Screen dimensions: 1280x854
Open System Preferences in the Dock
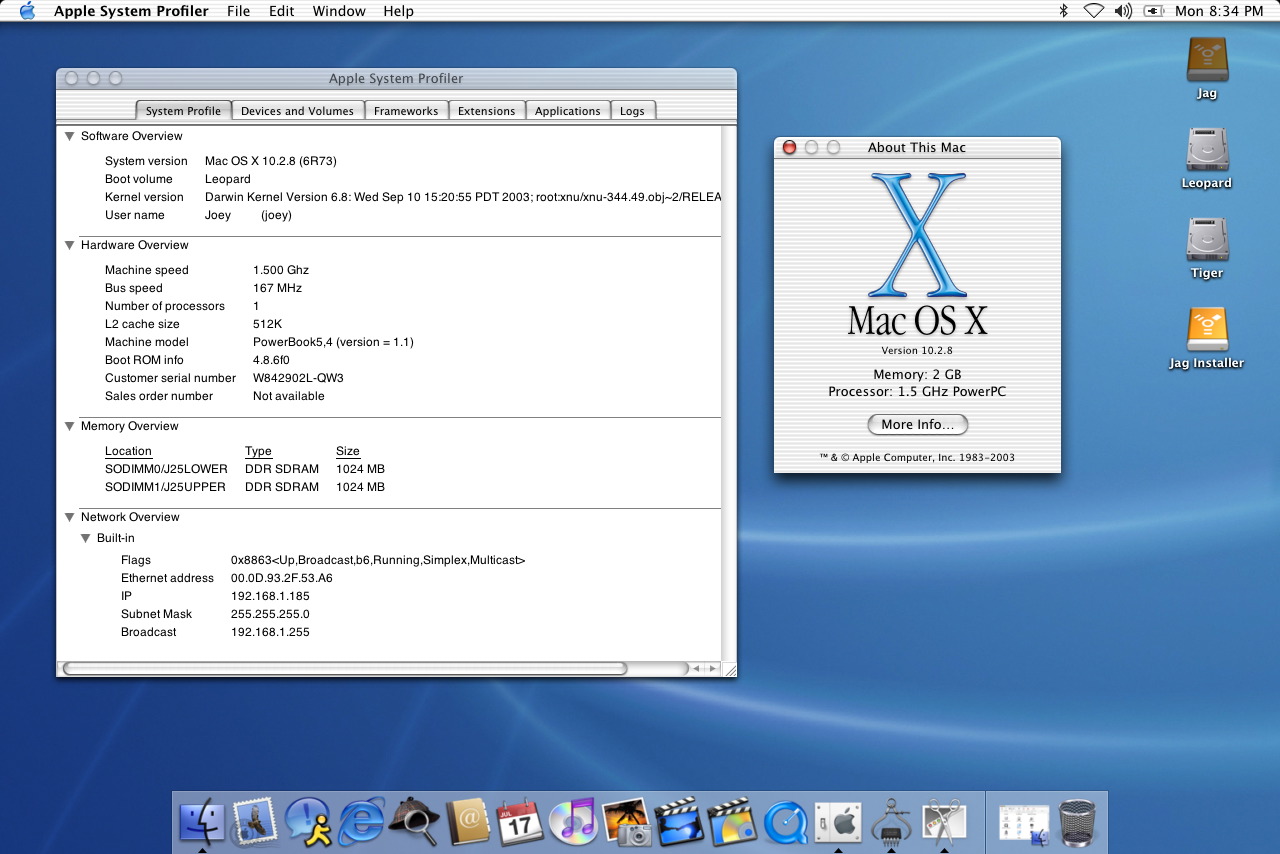838,822
